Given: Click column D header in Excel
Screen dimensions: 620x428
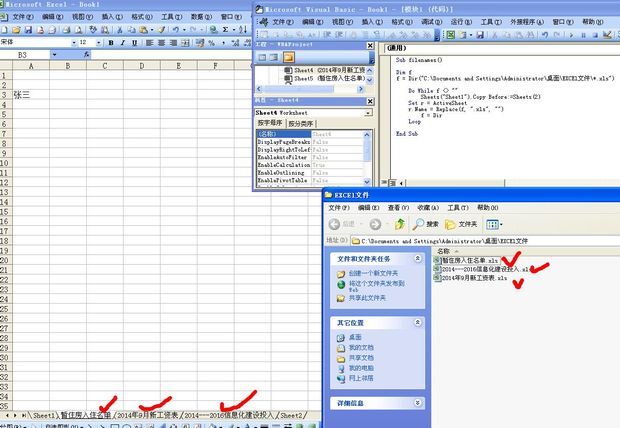Looking at the screenshot, I should pyautogui.click(x=142, y=66).
